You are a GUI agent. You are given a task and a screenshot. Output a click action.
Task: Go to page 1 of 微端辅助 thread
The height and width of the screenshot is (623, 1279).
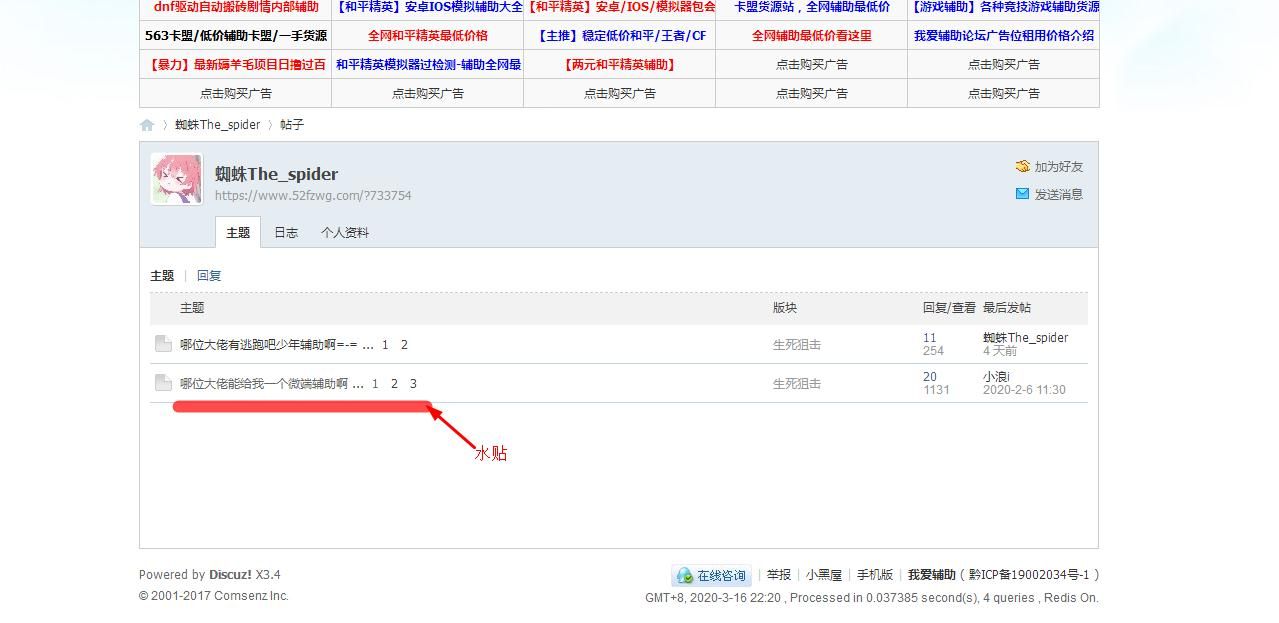[375, 384]
